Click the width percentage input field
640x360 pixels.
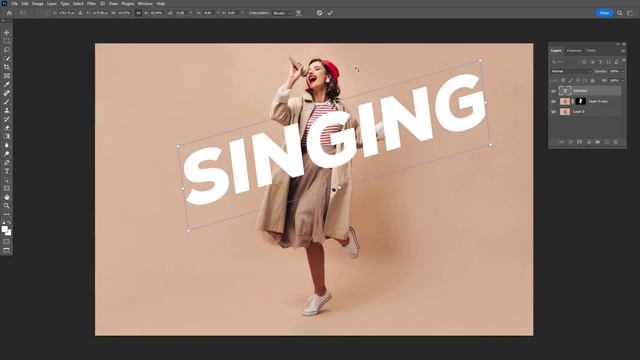(x=124, y=13)
